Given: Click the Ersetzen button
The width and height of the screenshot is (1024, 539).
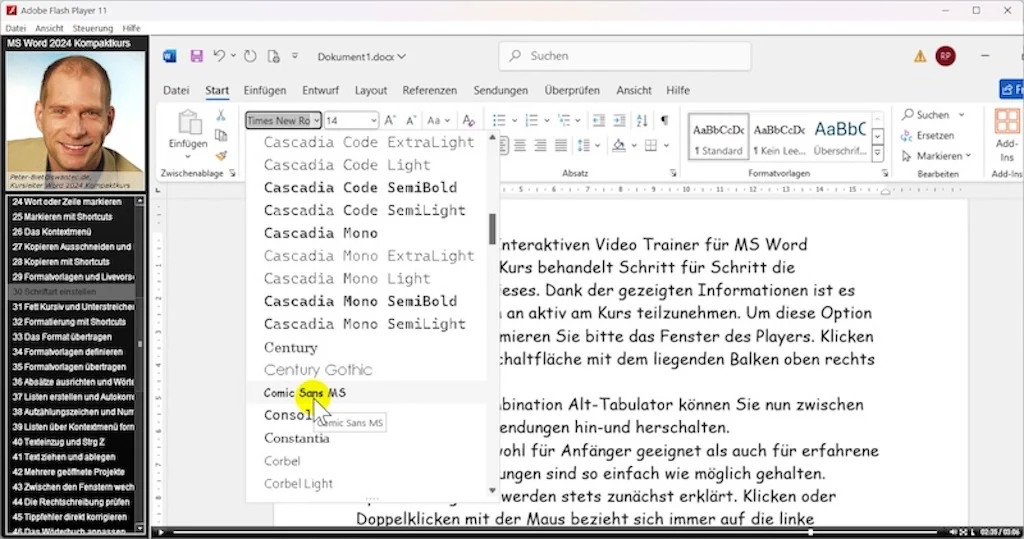Looking at the screenshot, I should click(927, 135).
